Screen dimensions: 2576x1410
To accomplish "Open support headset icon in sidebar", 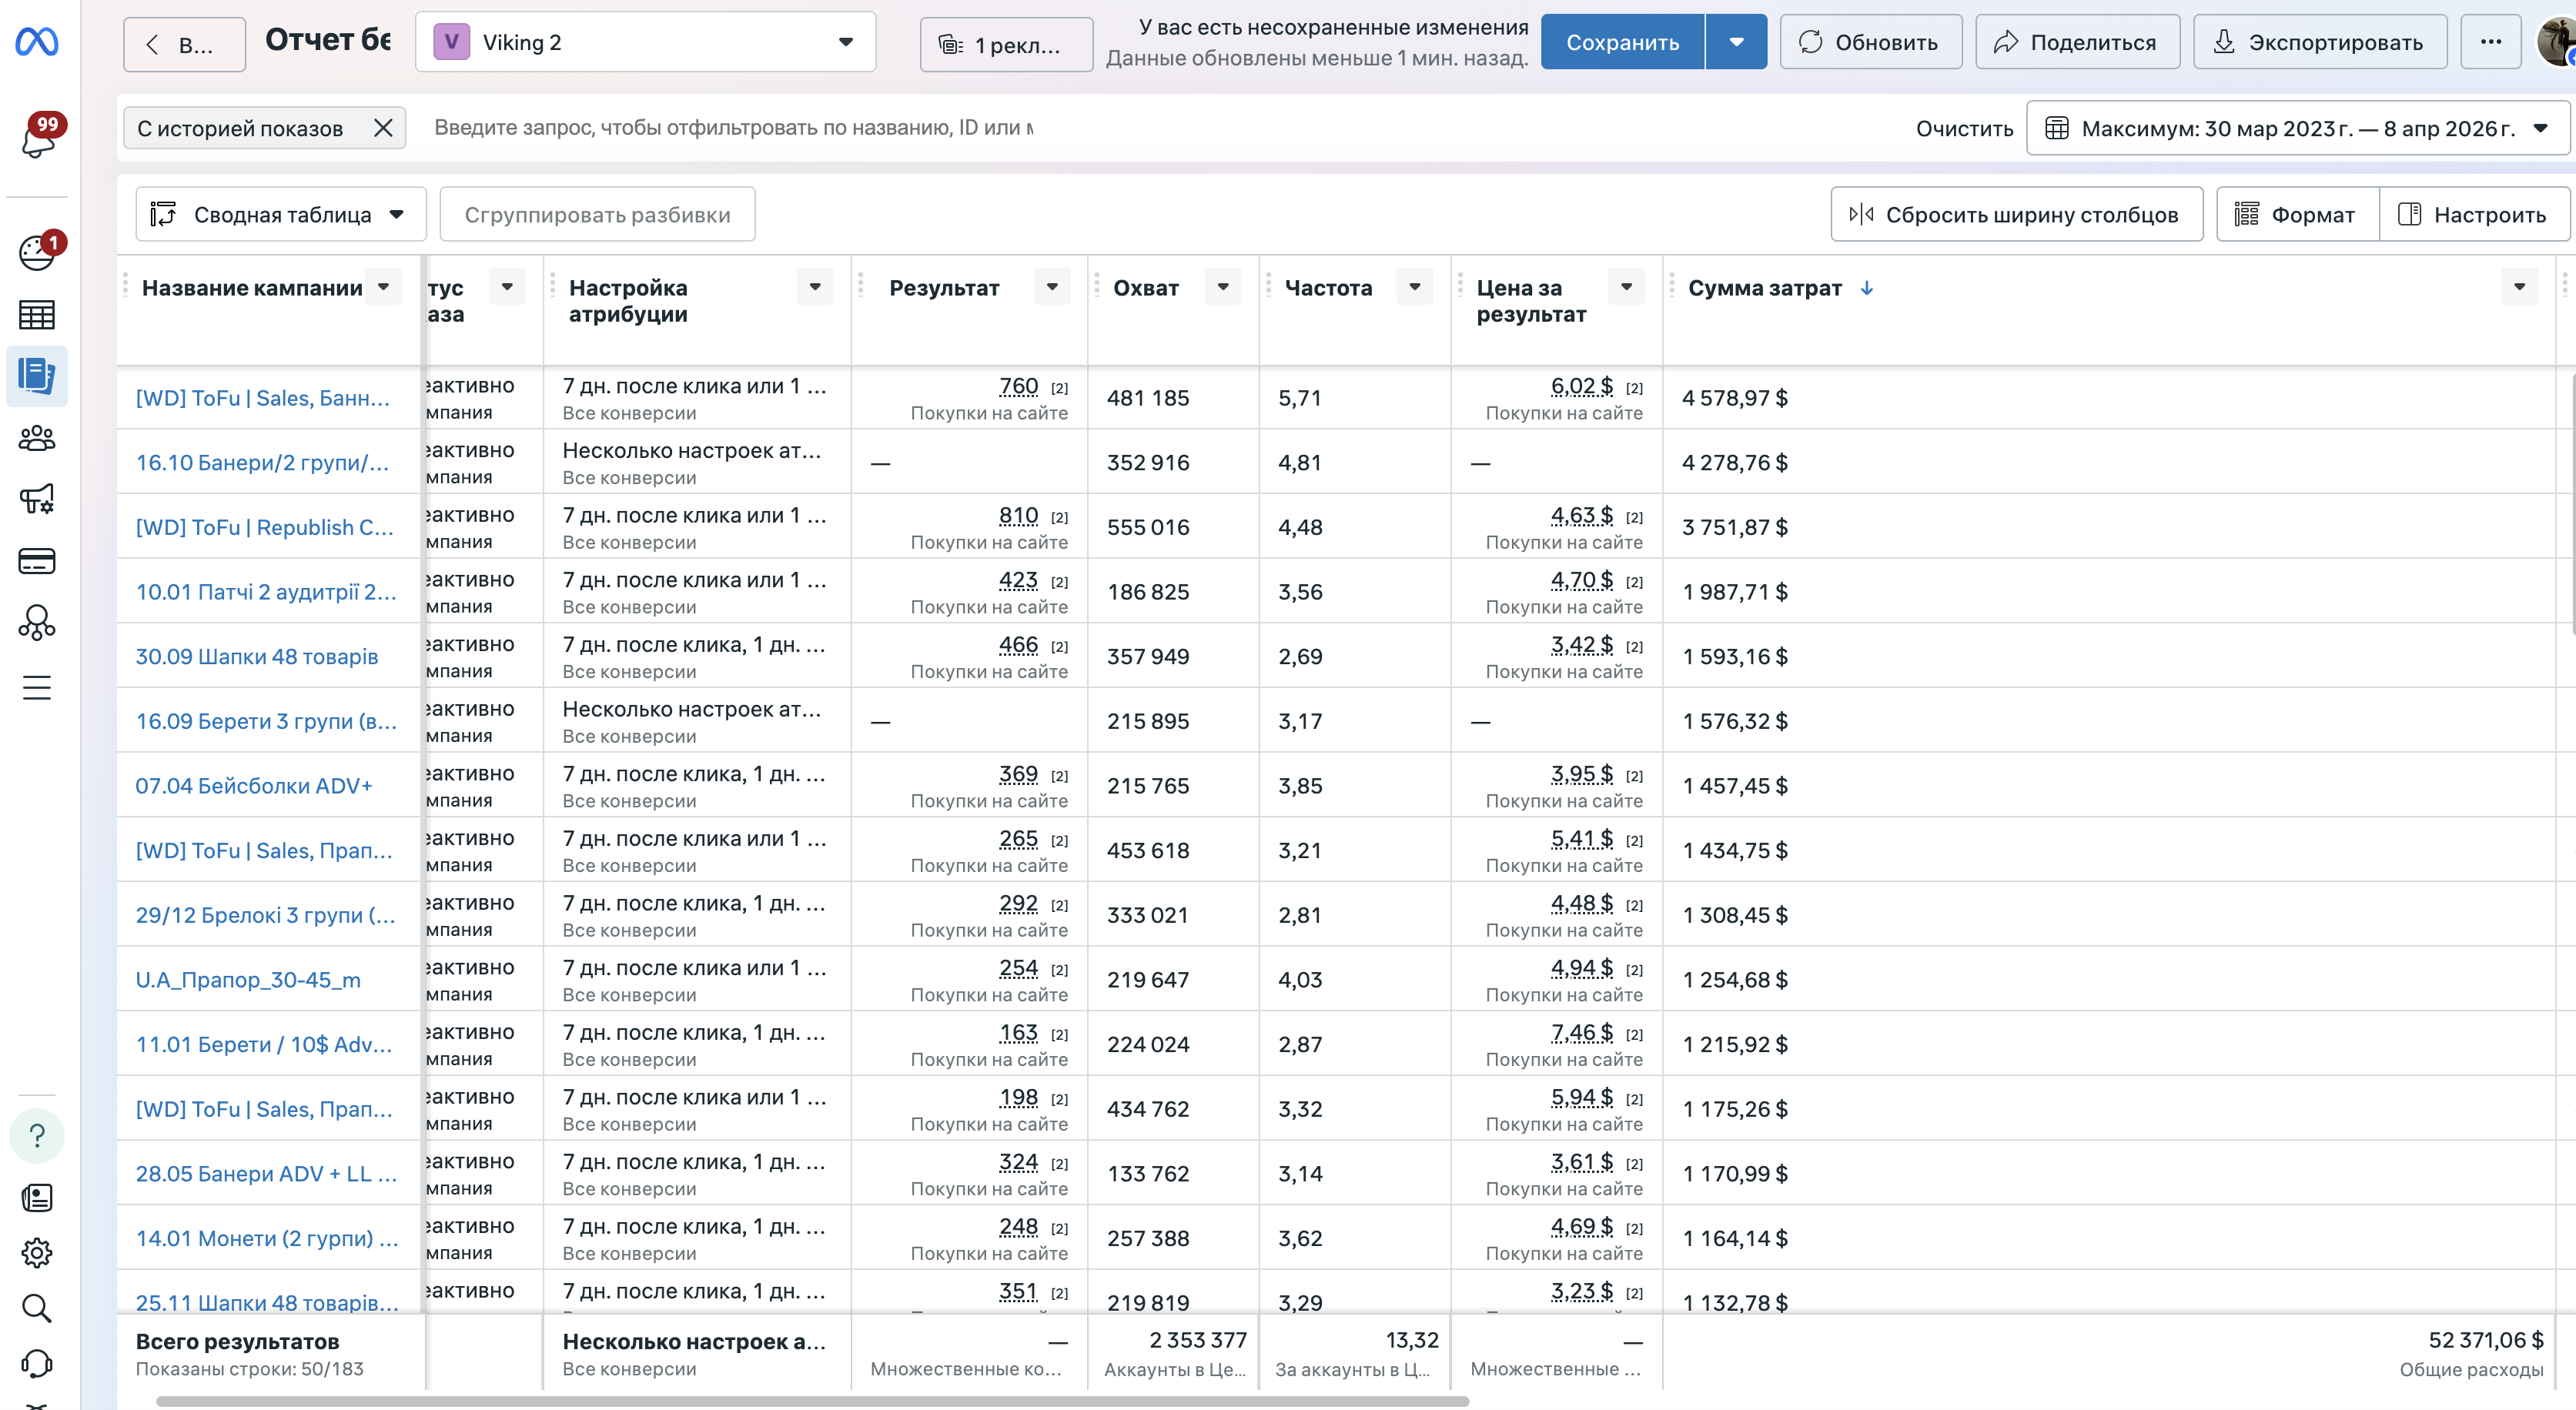I will [37, 1363].
